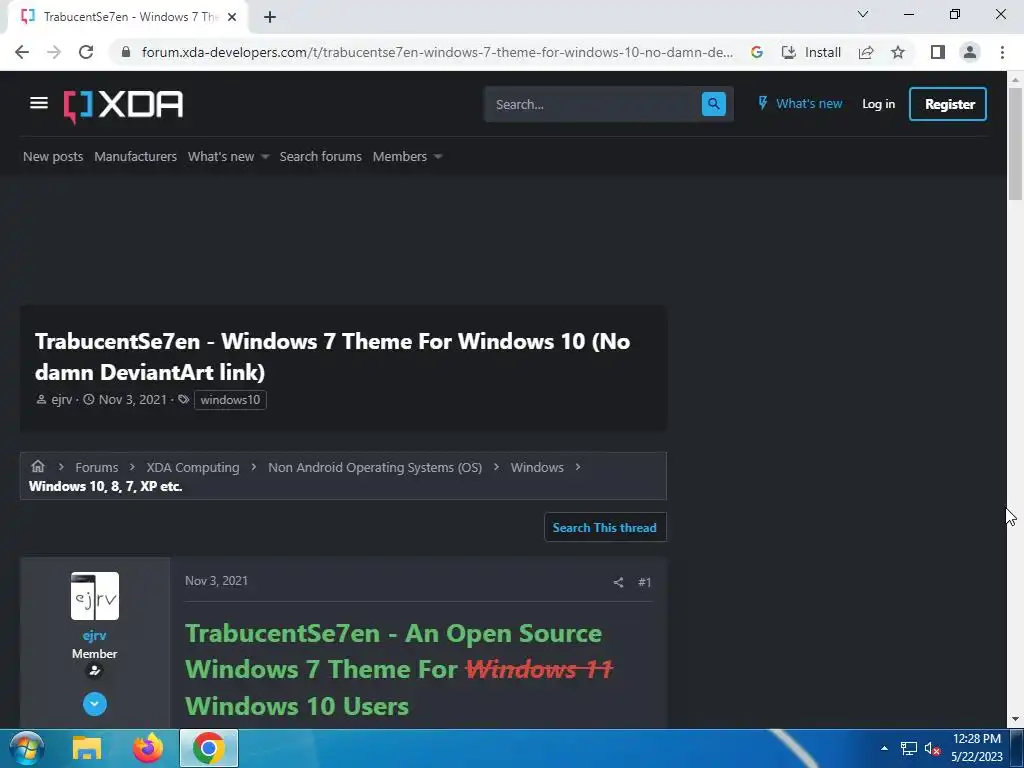Open a new browser tab
1024x768 pixels.
(x=270, y=17)
